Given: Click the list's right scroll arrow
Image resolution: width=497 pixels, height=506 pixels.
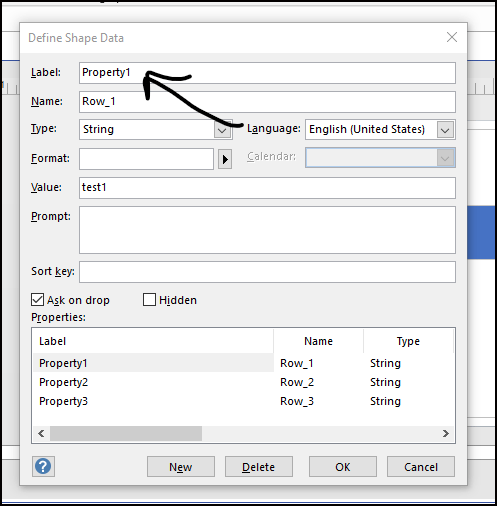Looking at the screenshot, I should 446,433.
